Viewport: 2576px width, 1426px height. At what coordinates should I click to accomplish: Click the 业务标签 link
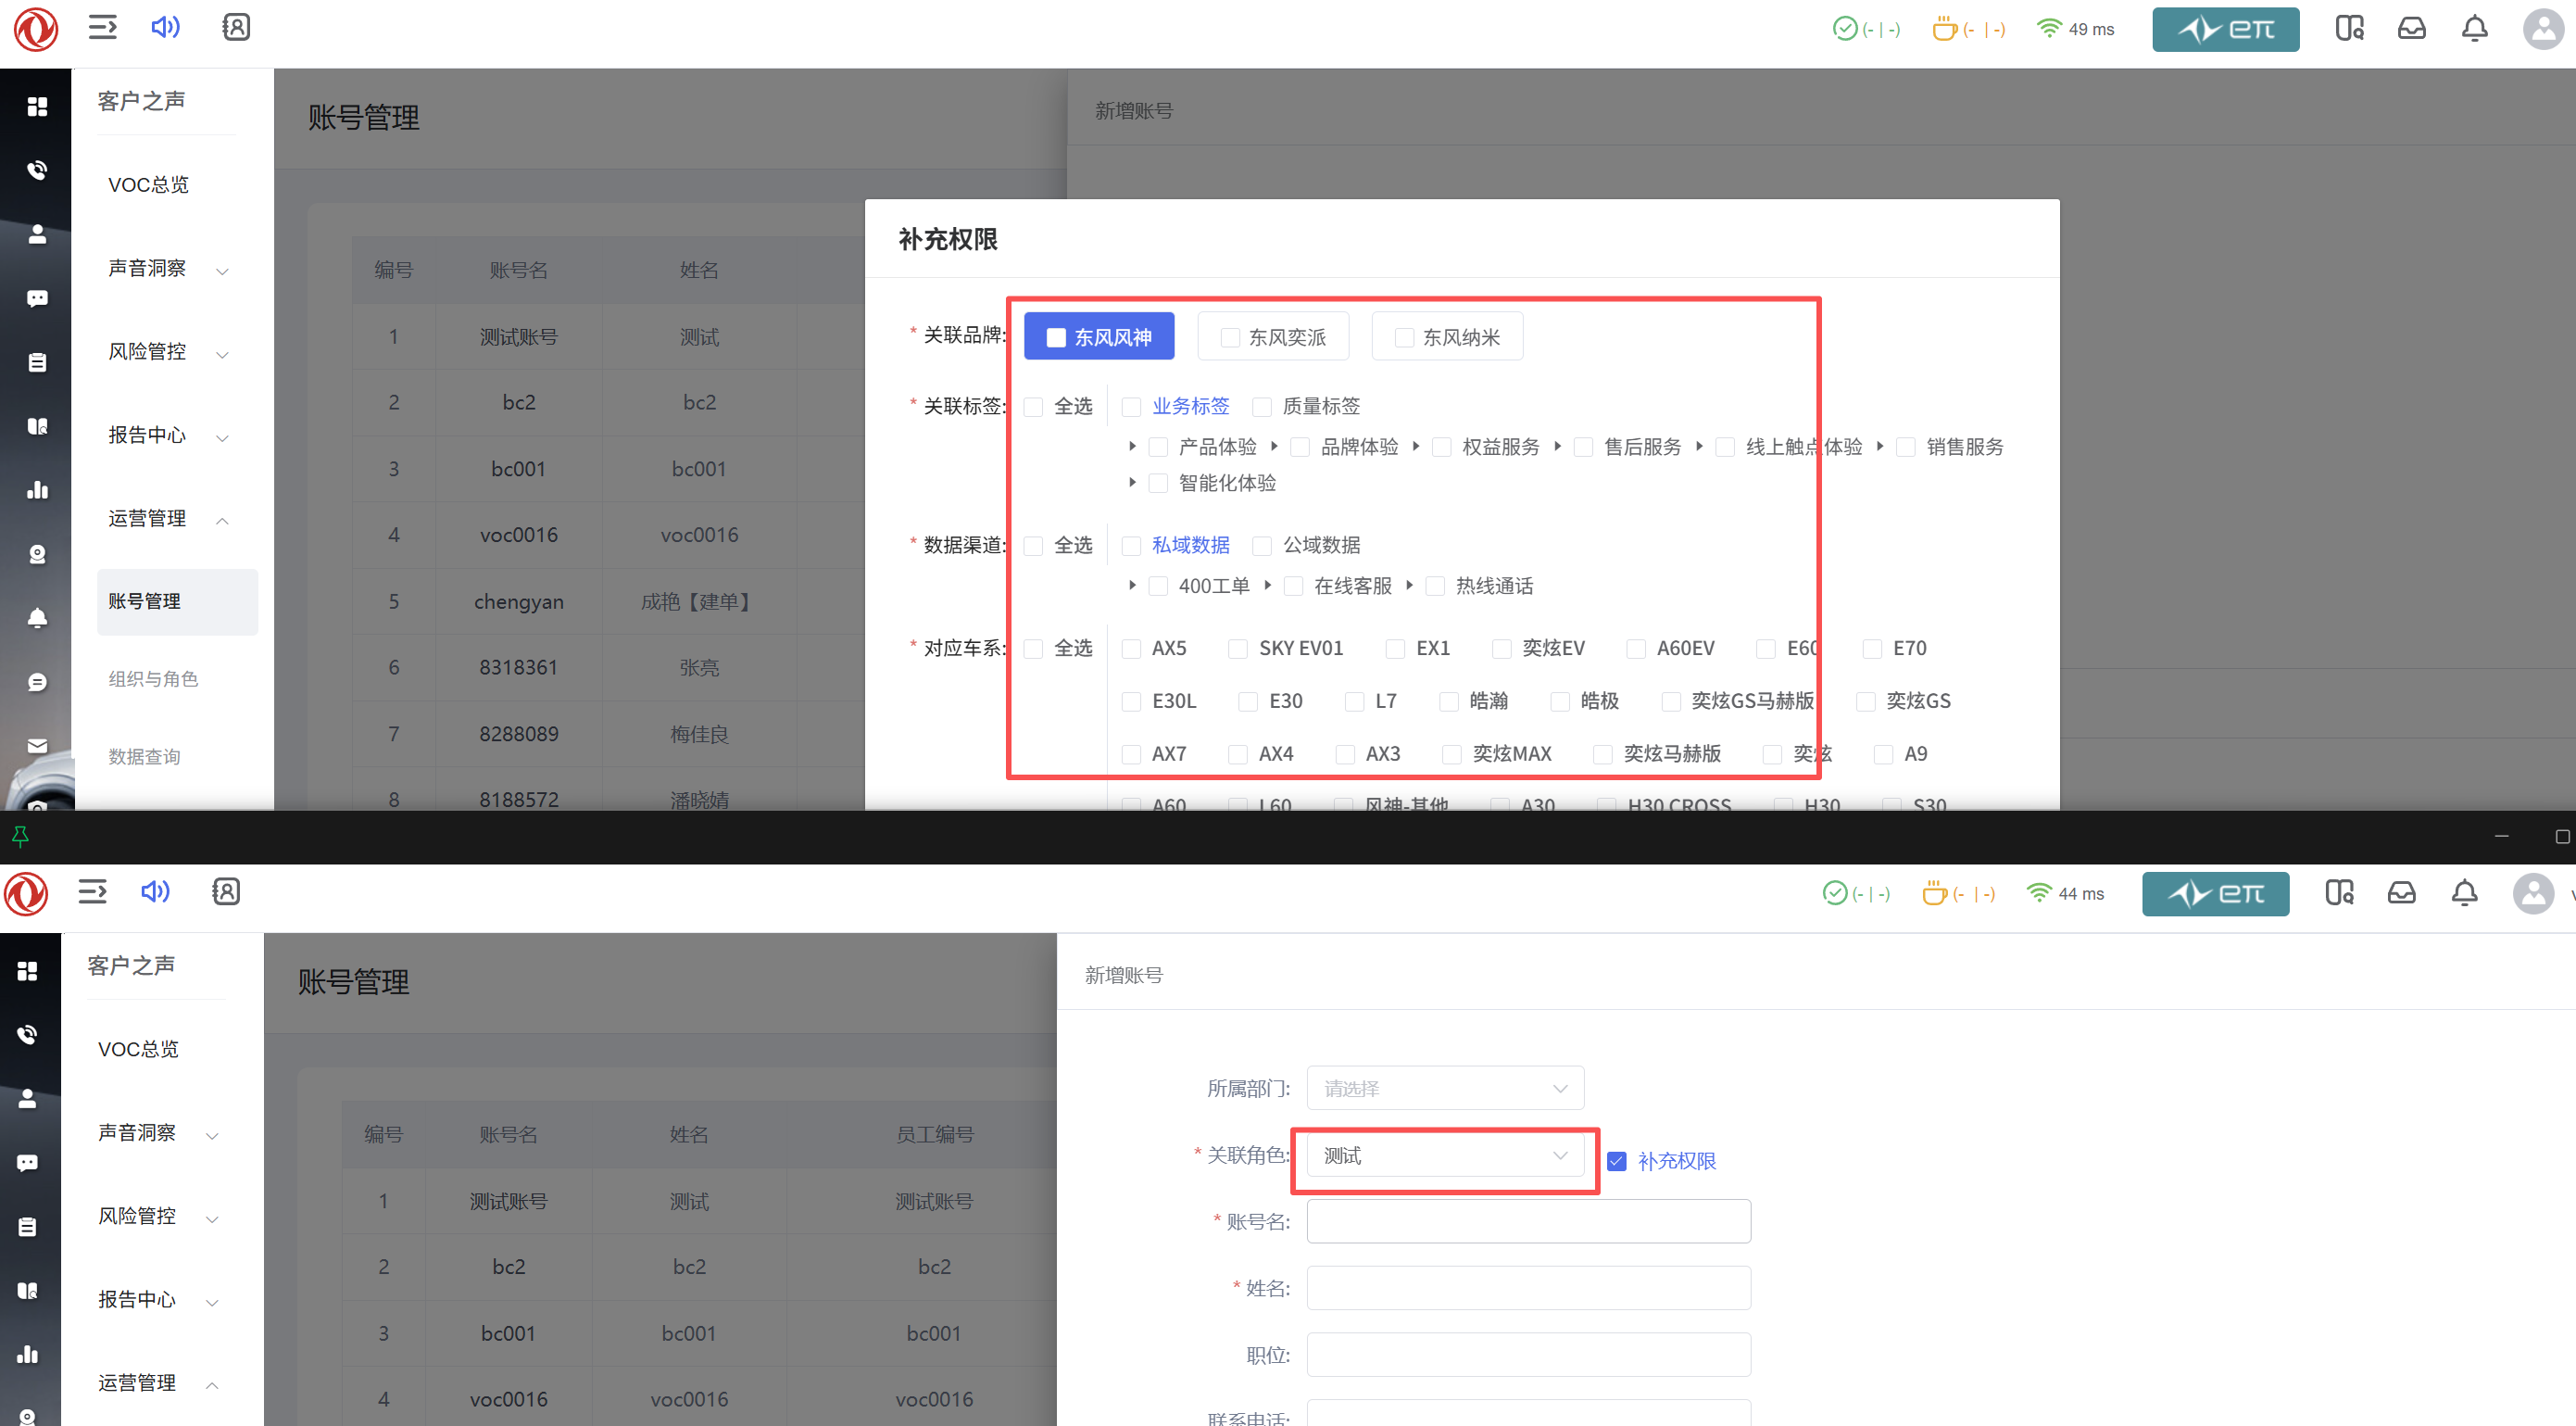[1190, 406]
